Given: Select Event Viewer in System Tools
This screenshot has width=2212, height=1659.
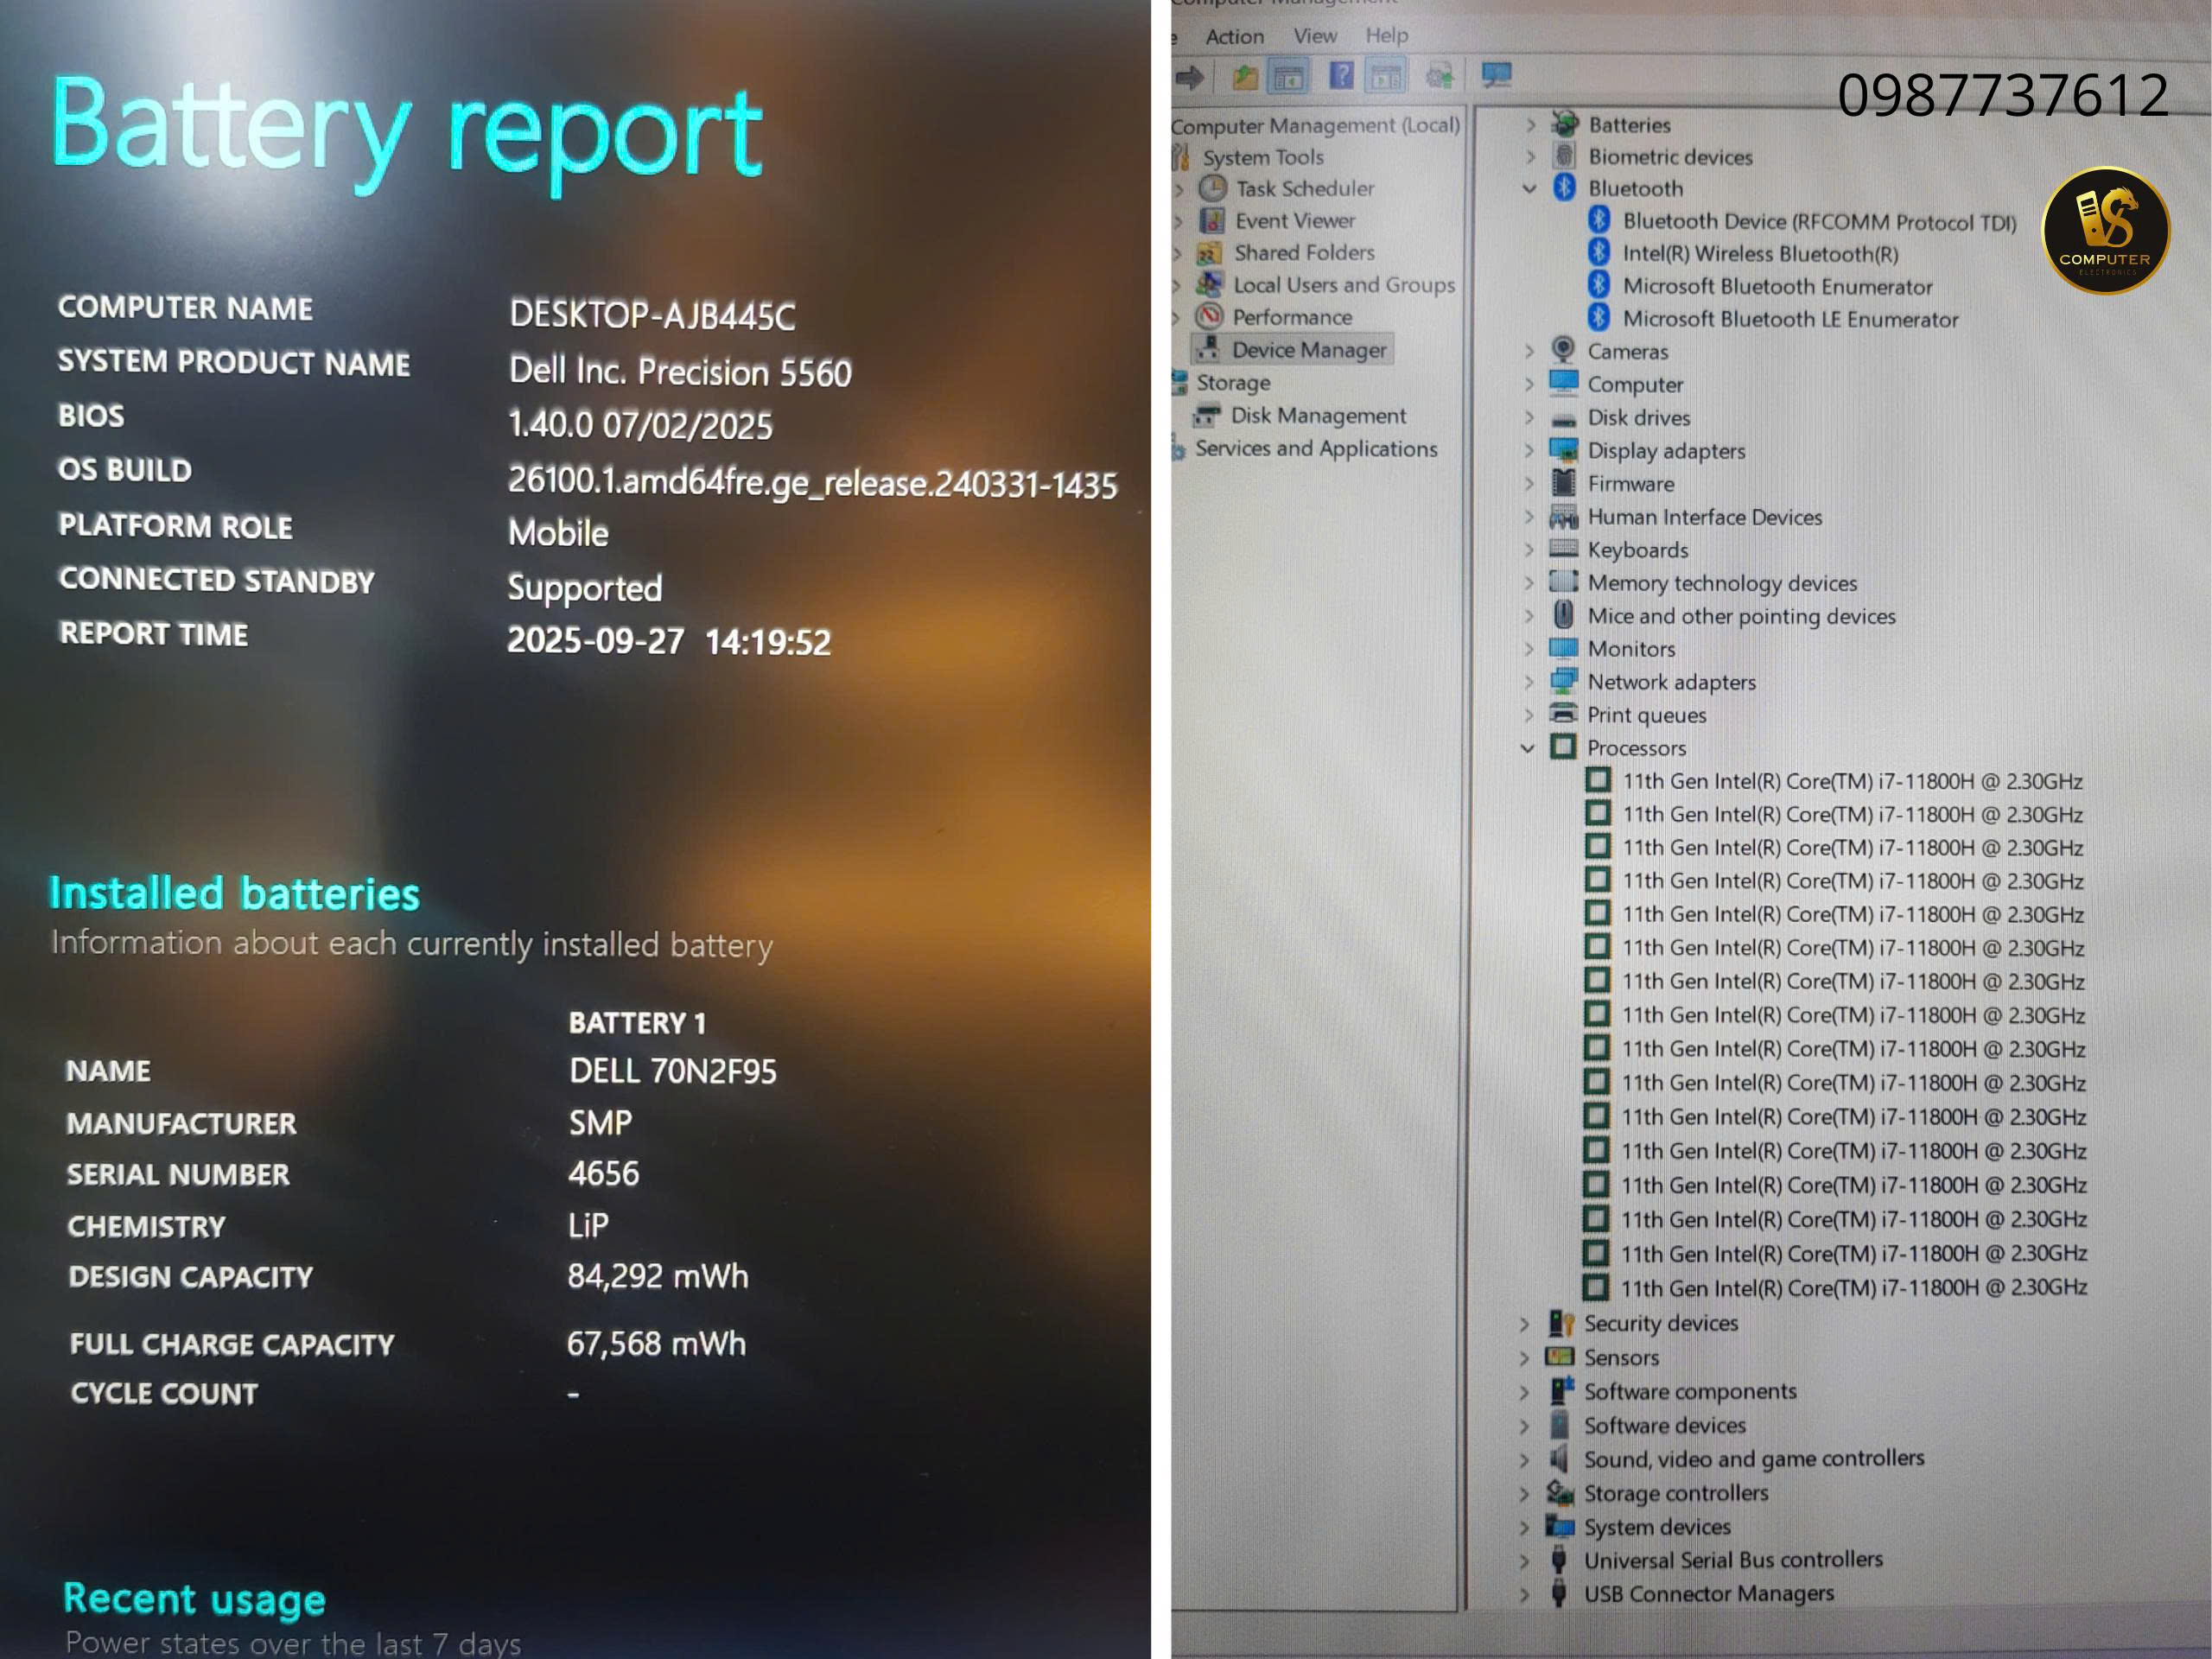Looking at the screenshot, I should tap(1294, 221).
